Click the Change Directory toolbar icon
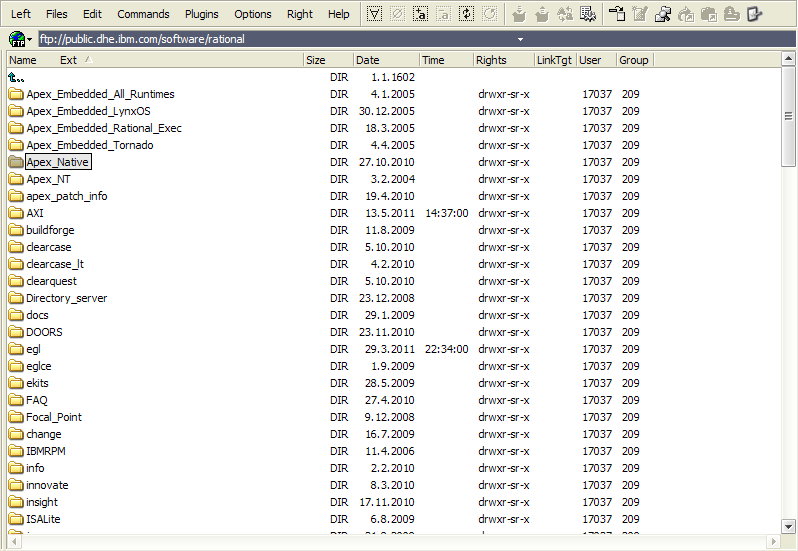The height and width of the screenshot is (551, 798). point(617,14)
